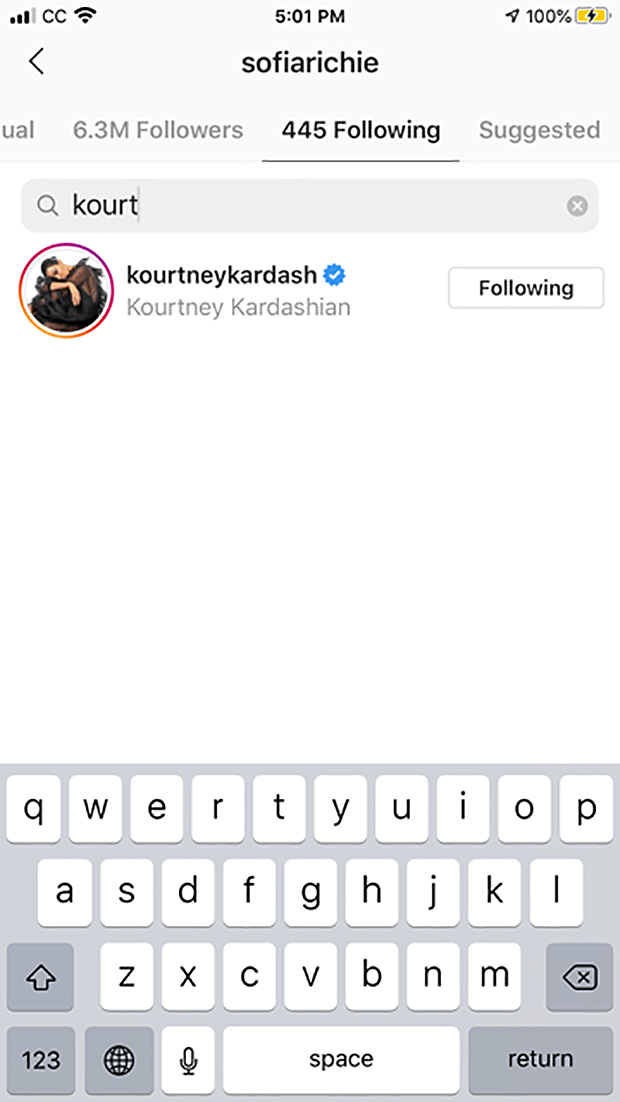This screenshot has height=1102, width=620.
Task: Clear the search text with the x icon
Action: (x=577, y=206)
